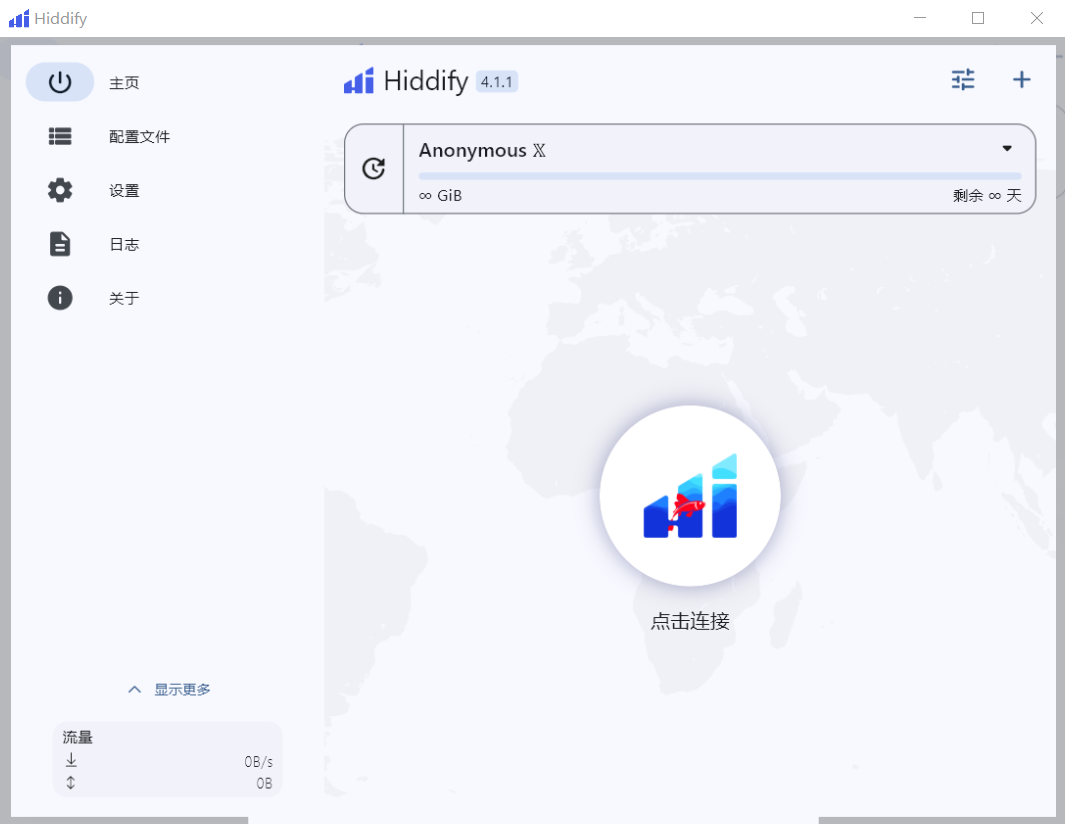Click the 日志 document icon
The height and width of the screenshot is (824, 1065).
[x=60, y=244]
